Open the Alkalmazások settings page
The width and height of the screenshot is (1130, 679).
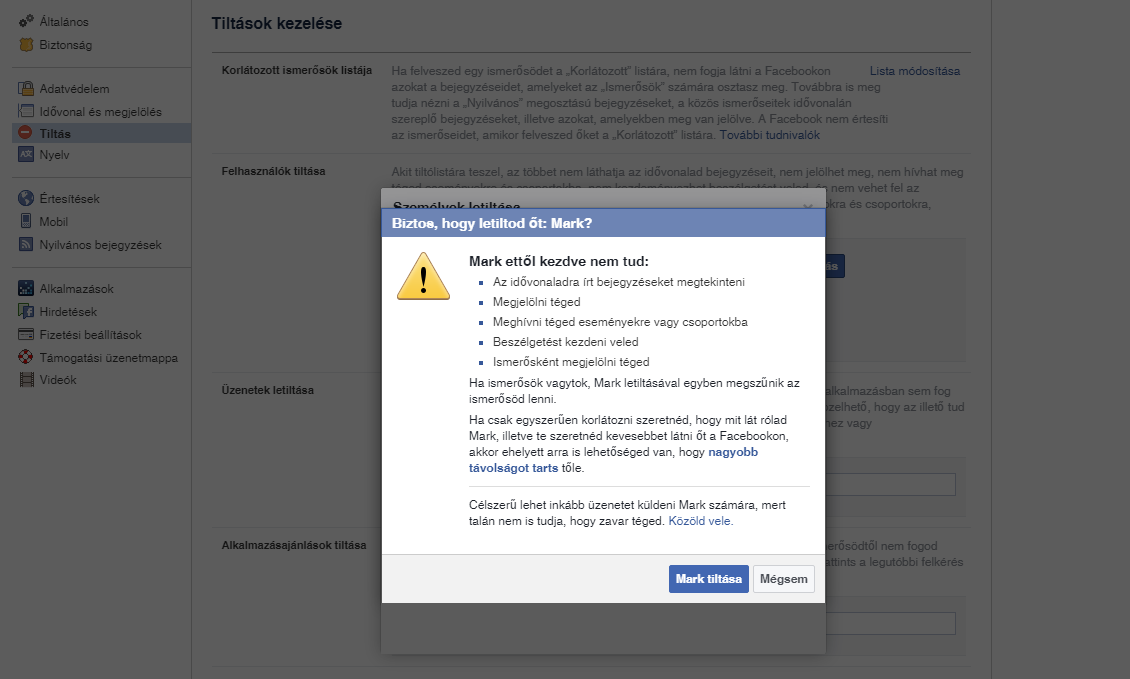point(76,288)
